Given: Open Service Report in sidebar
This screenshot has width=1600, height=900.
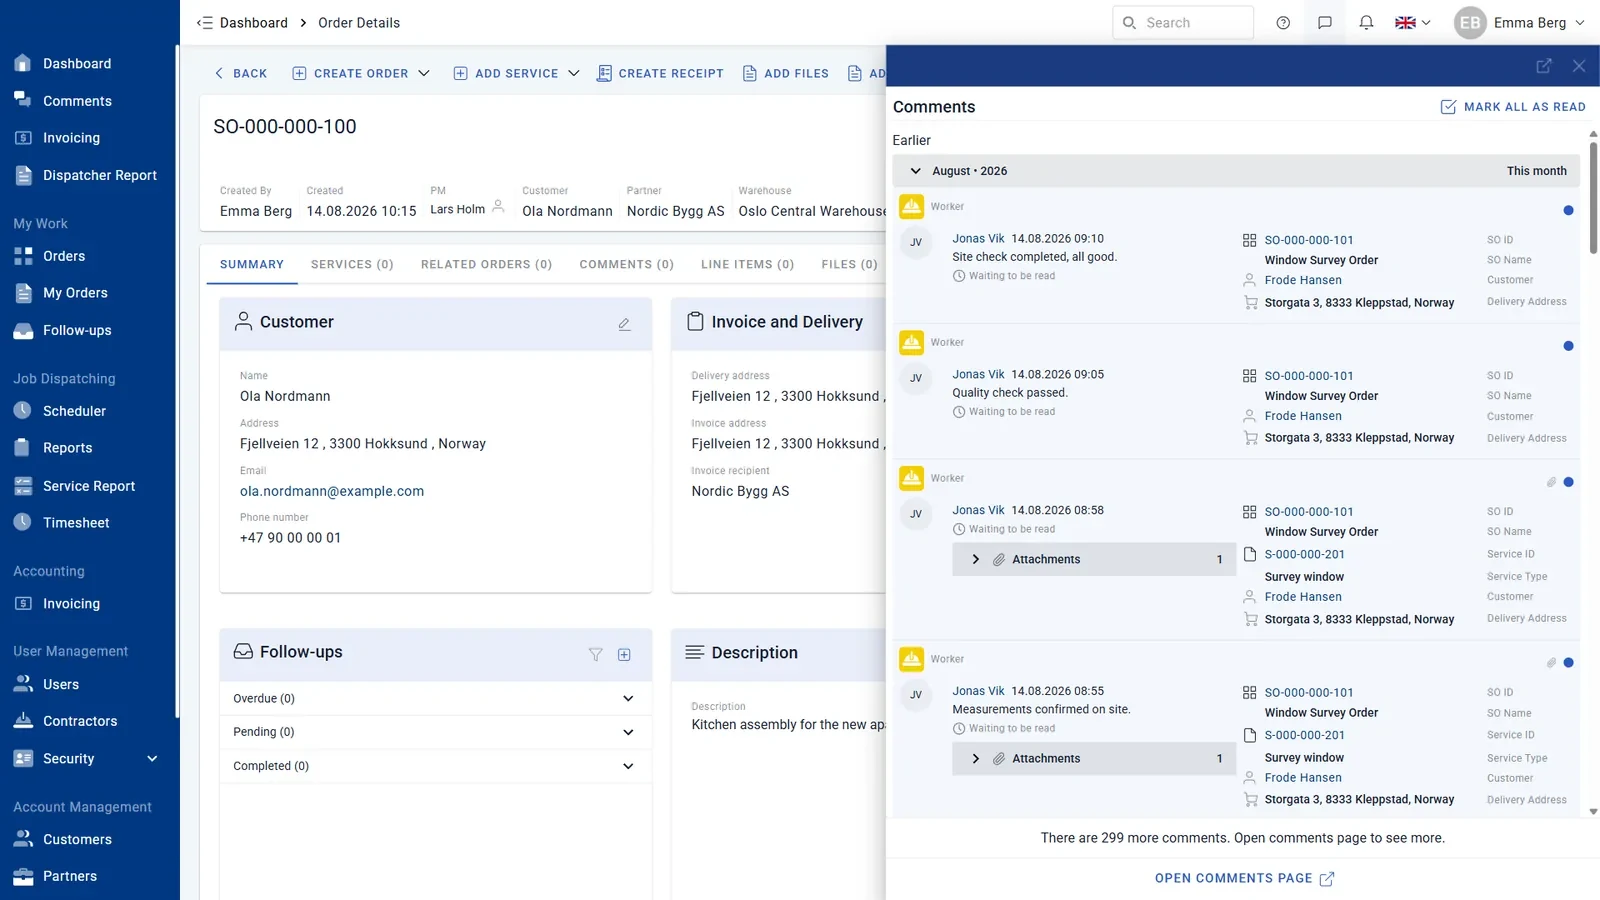Looking at the screenshot, I should [90, 486].
